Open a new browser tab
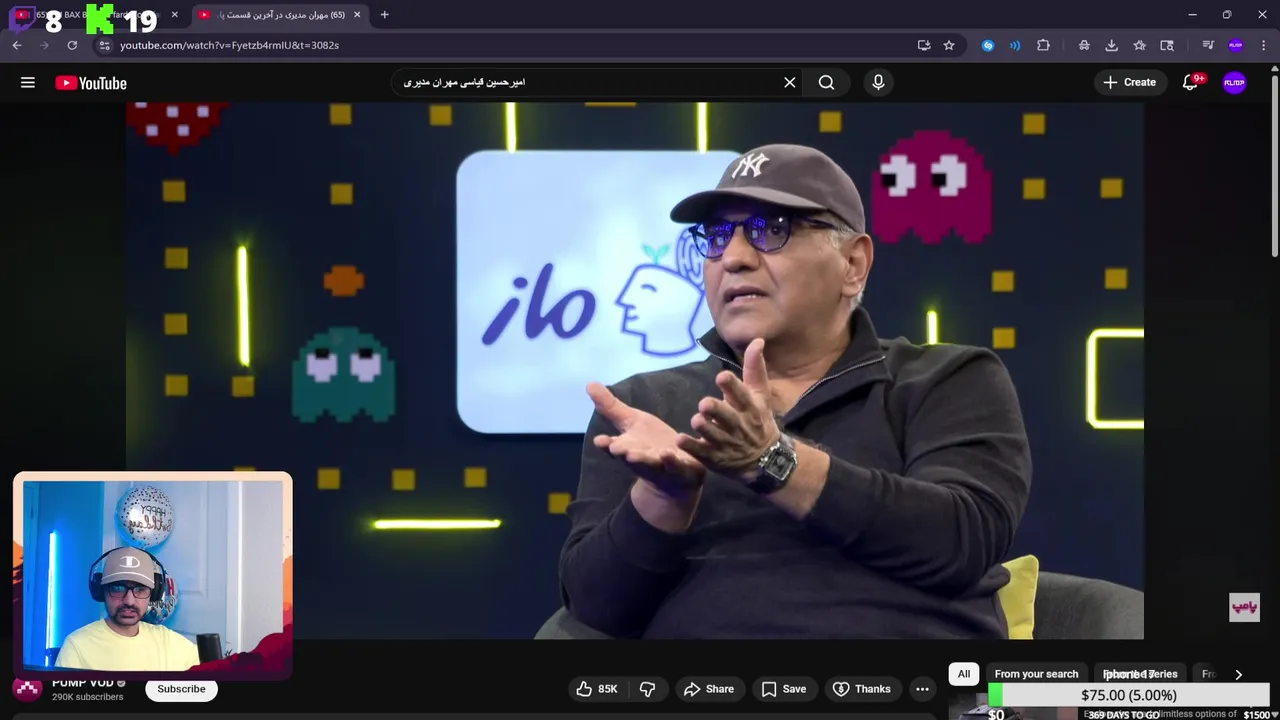Image resolution: width=1280 pixels, height=720 pixels. pyautogui.click(x=384, y=15)
